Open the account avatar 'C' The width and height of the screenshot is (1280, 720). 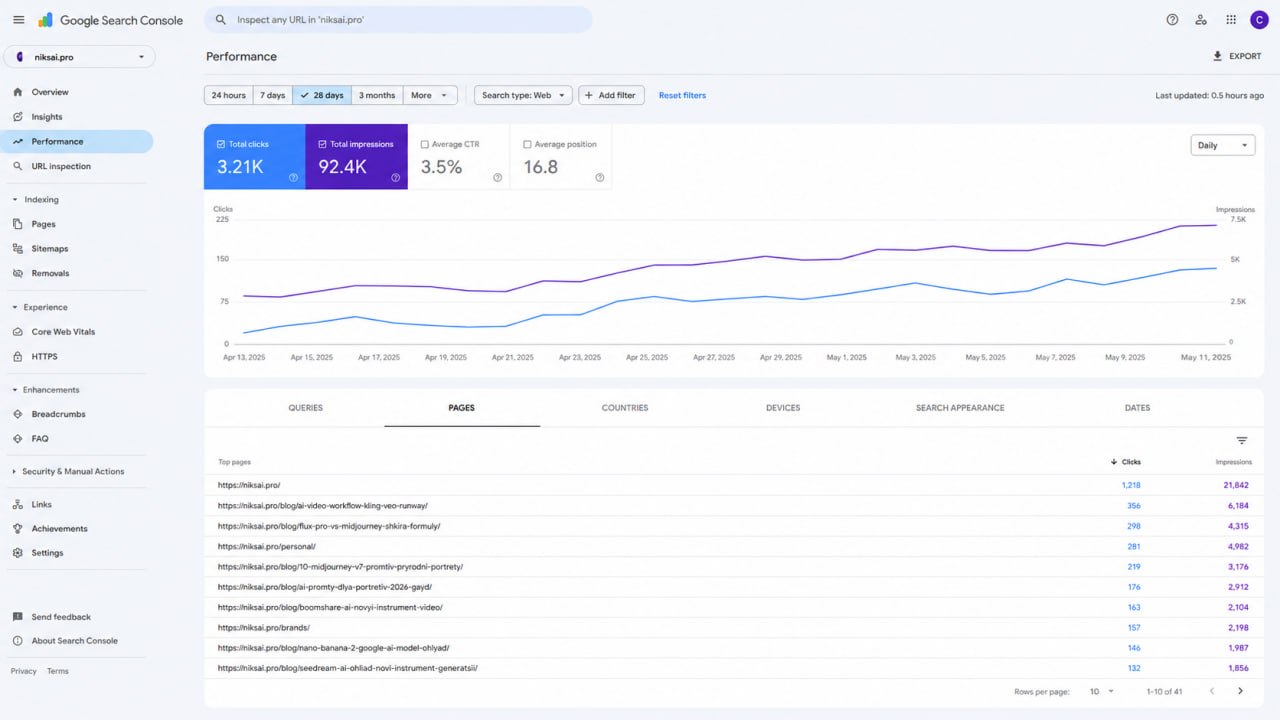tap(1259, 20)
